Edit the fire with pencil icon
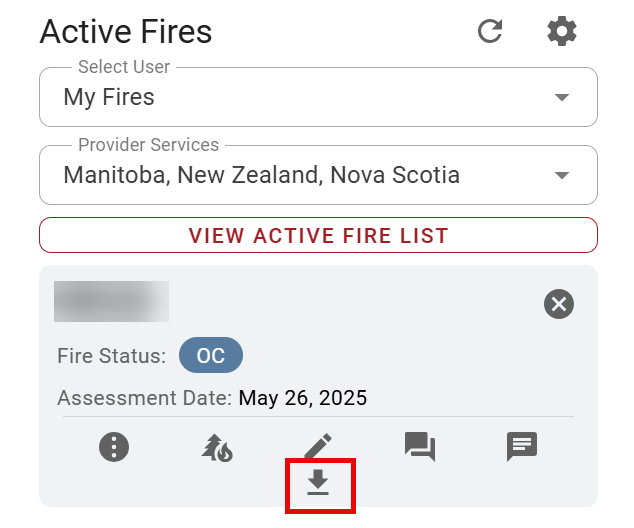Image resolution: width=634 pixels, height=528 pixels. [x=318, y=446]
